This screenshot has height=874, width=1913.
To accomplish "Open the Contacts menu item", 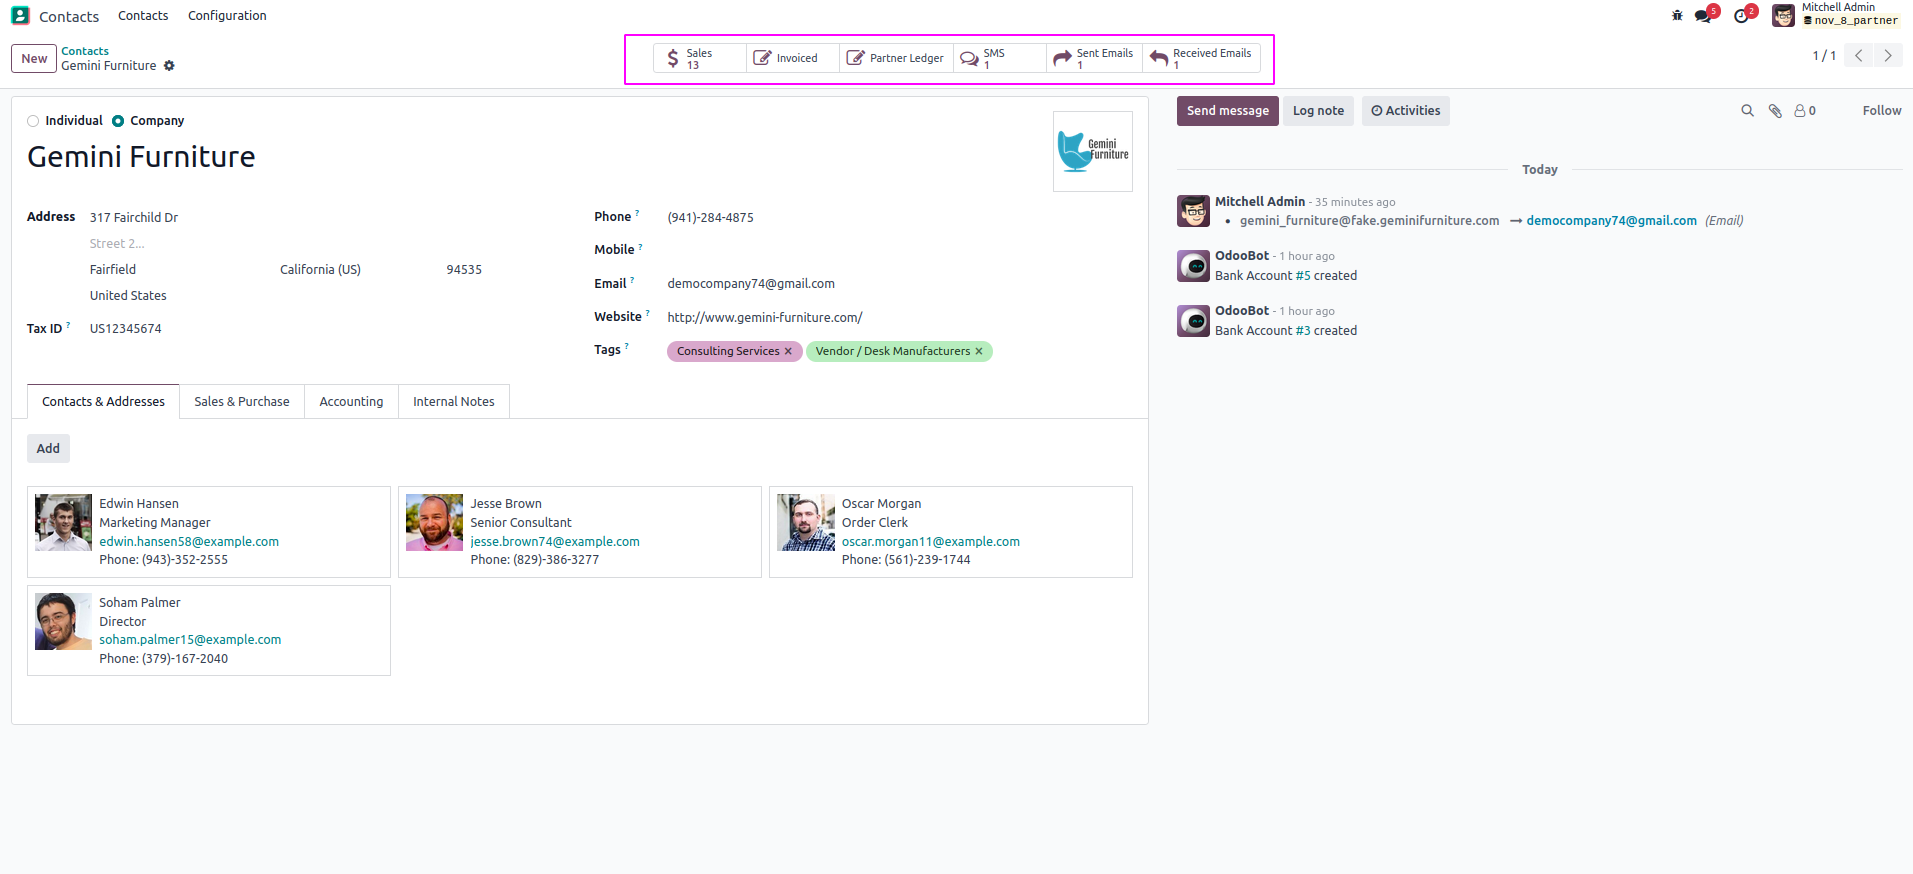I will pos(143,16).
